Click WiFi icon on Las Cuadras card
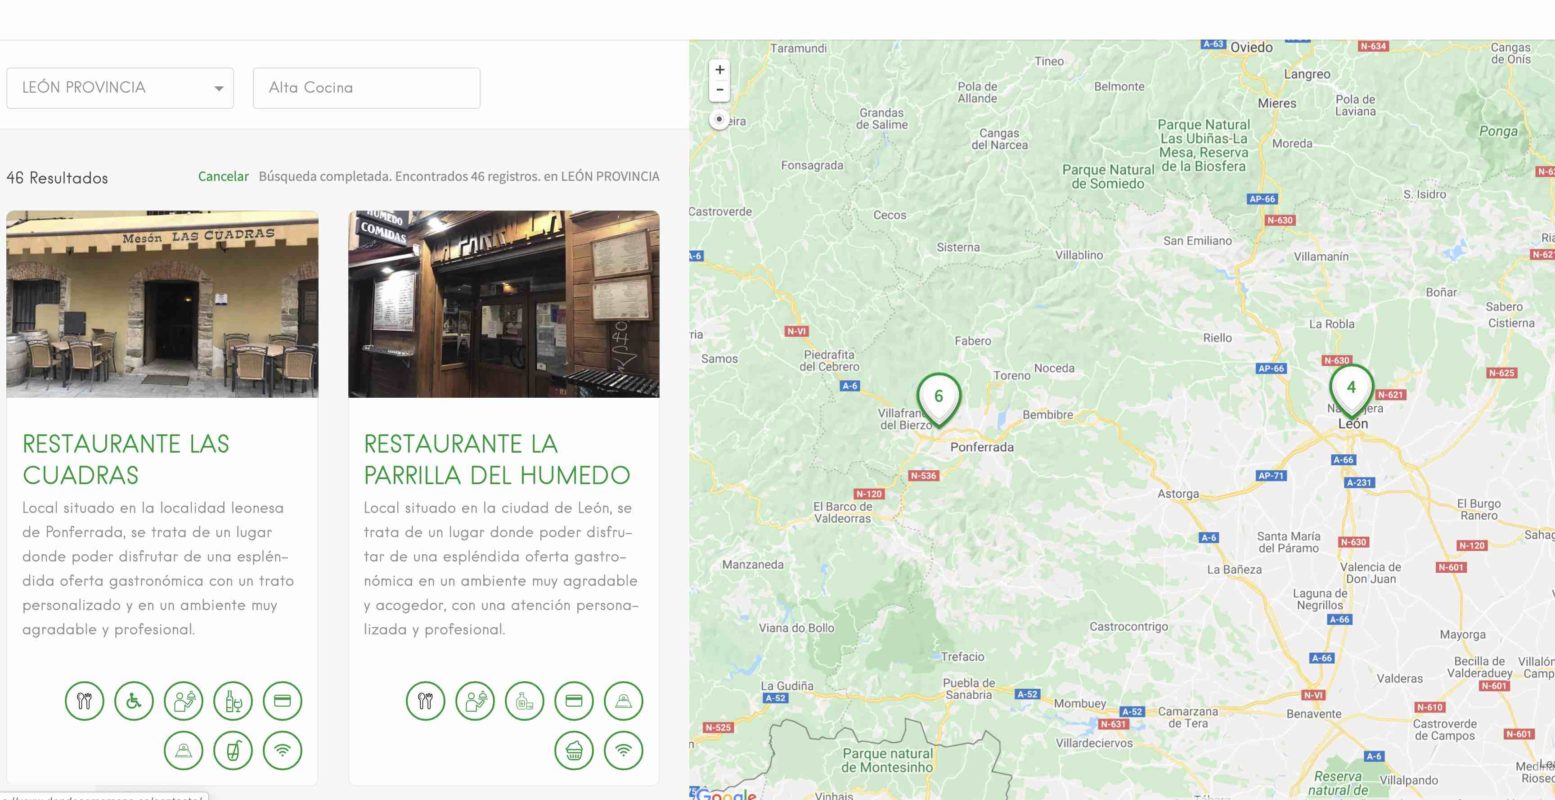This screenshot has height=800, width=1555. tap(282, 750)
